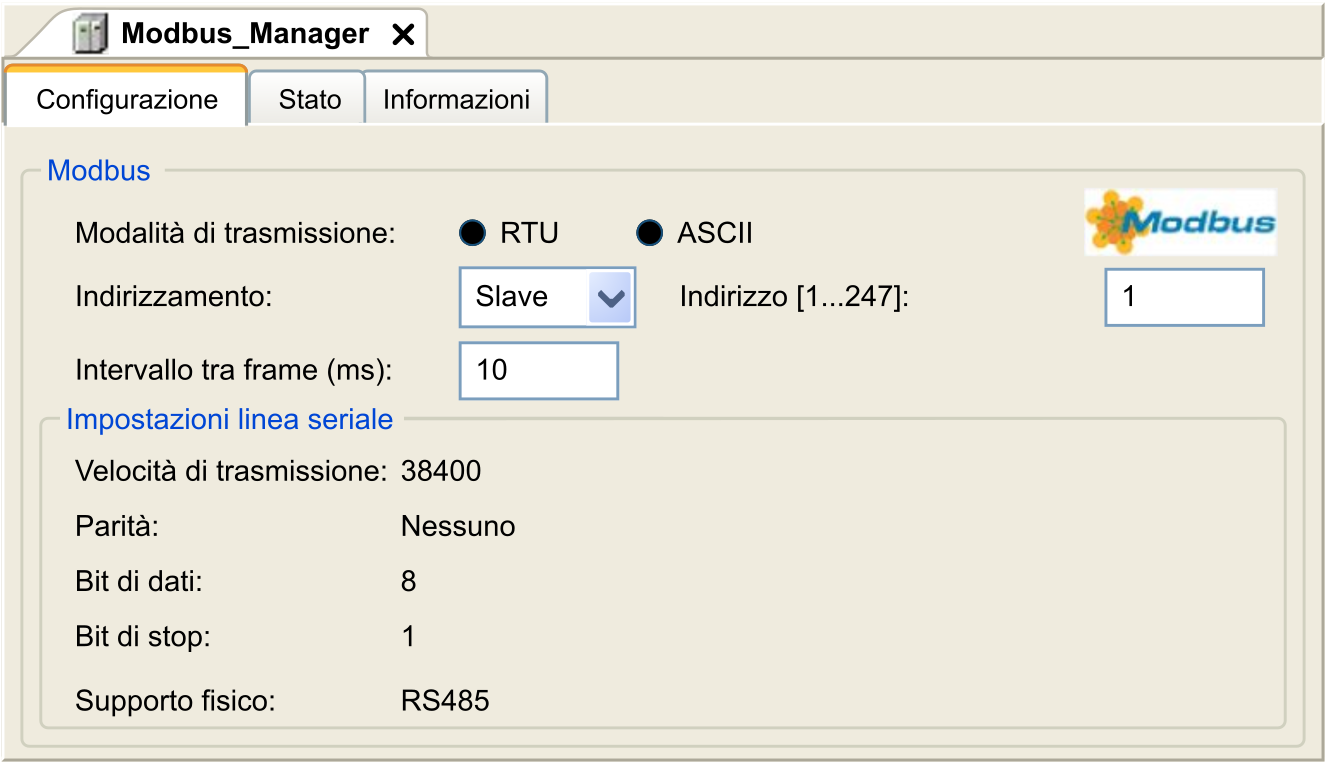Image resolution: width=1326 pixels, height=763 pixels.
Task: Close the Modbus_Manager tab
Action: pos(402,35)
